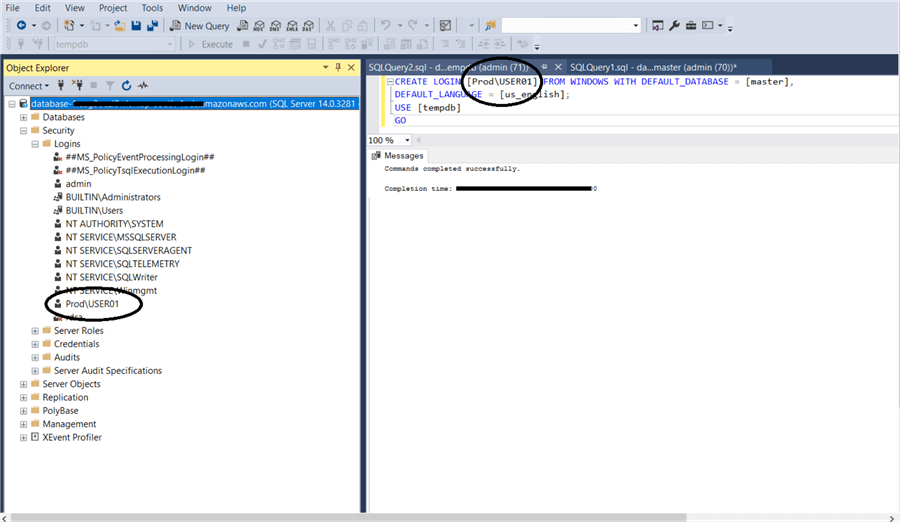The width and height of the screenshot is (900, 522).
Task: Open the Connect dropdown in Object Explorer
Action: (29, 86)
